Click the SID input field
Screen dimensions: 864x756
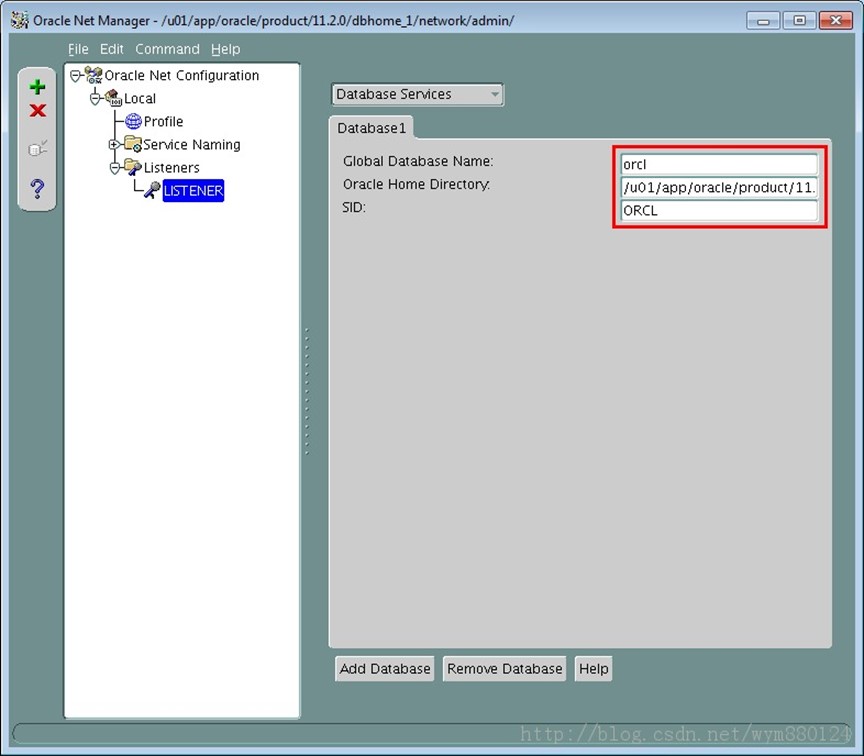[x=719, y=210]
